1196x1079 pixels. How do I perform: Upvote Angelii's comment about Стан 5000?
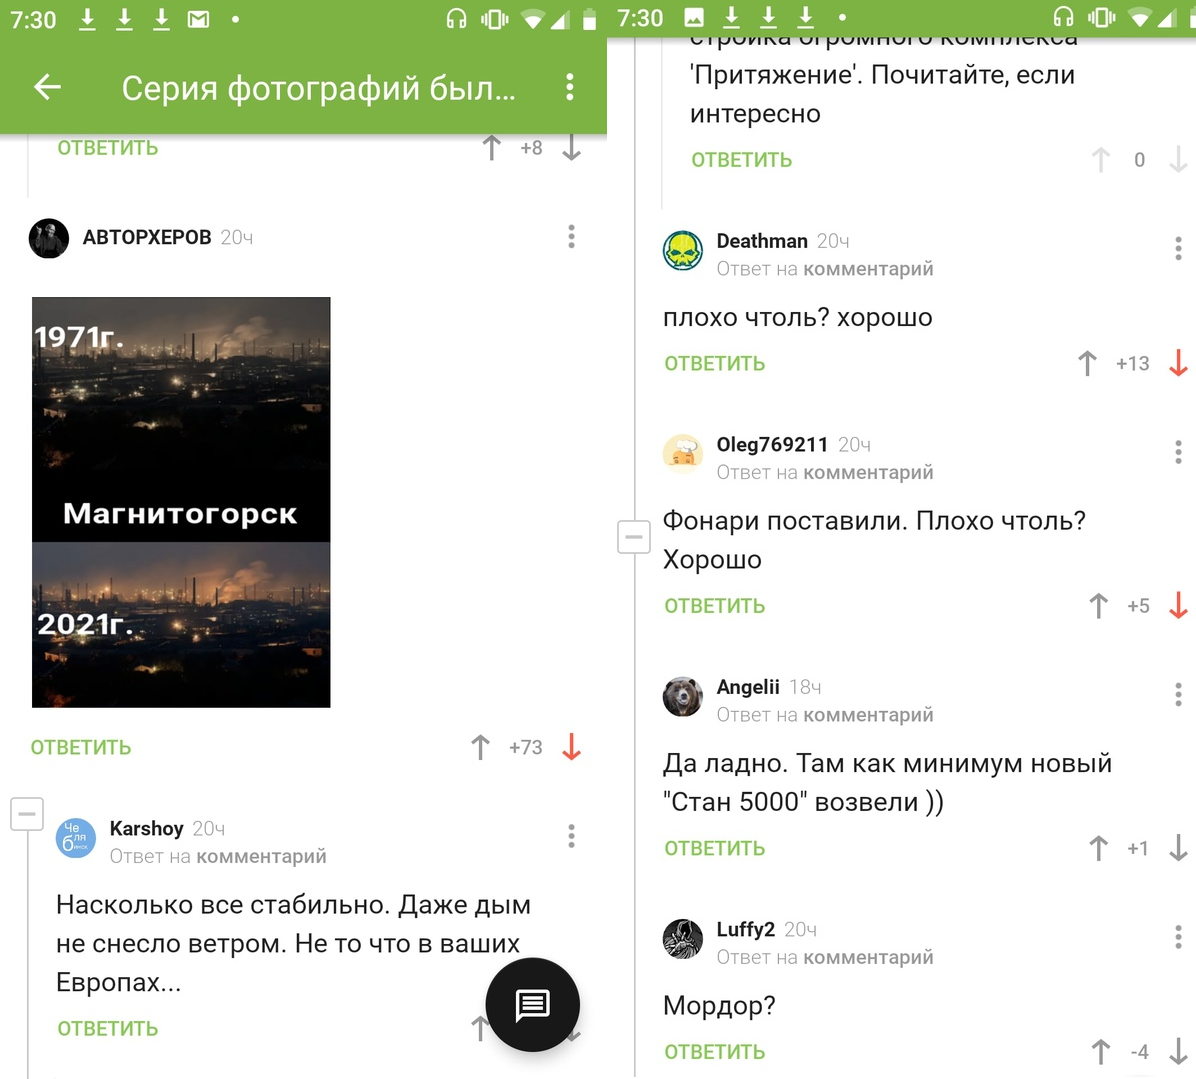pyautogui.click(x=1098, y=848)
